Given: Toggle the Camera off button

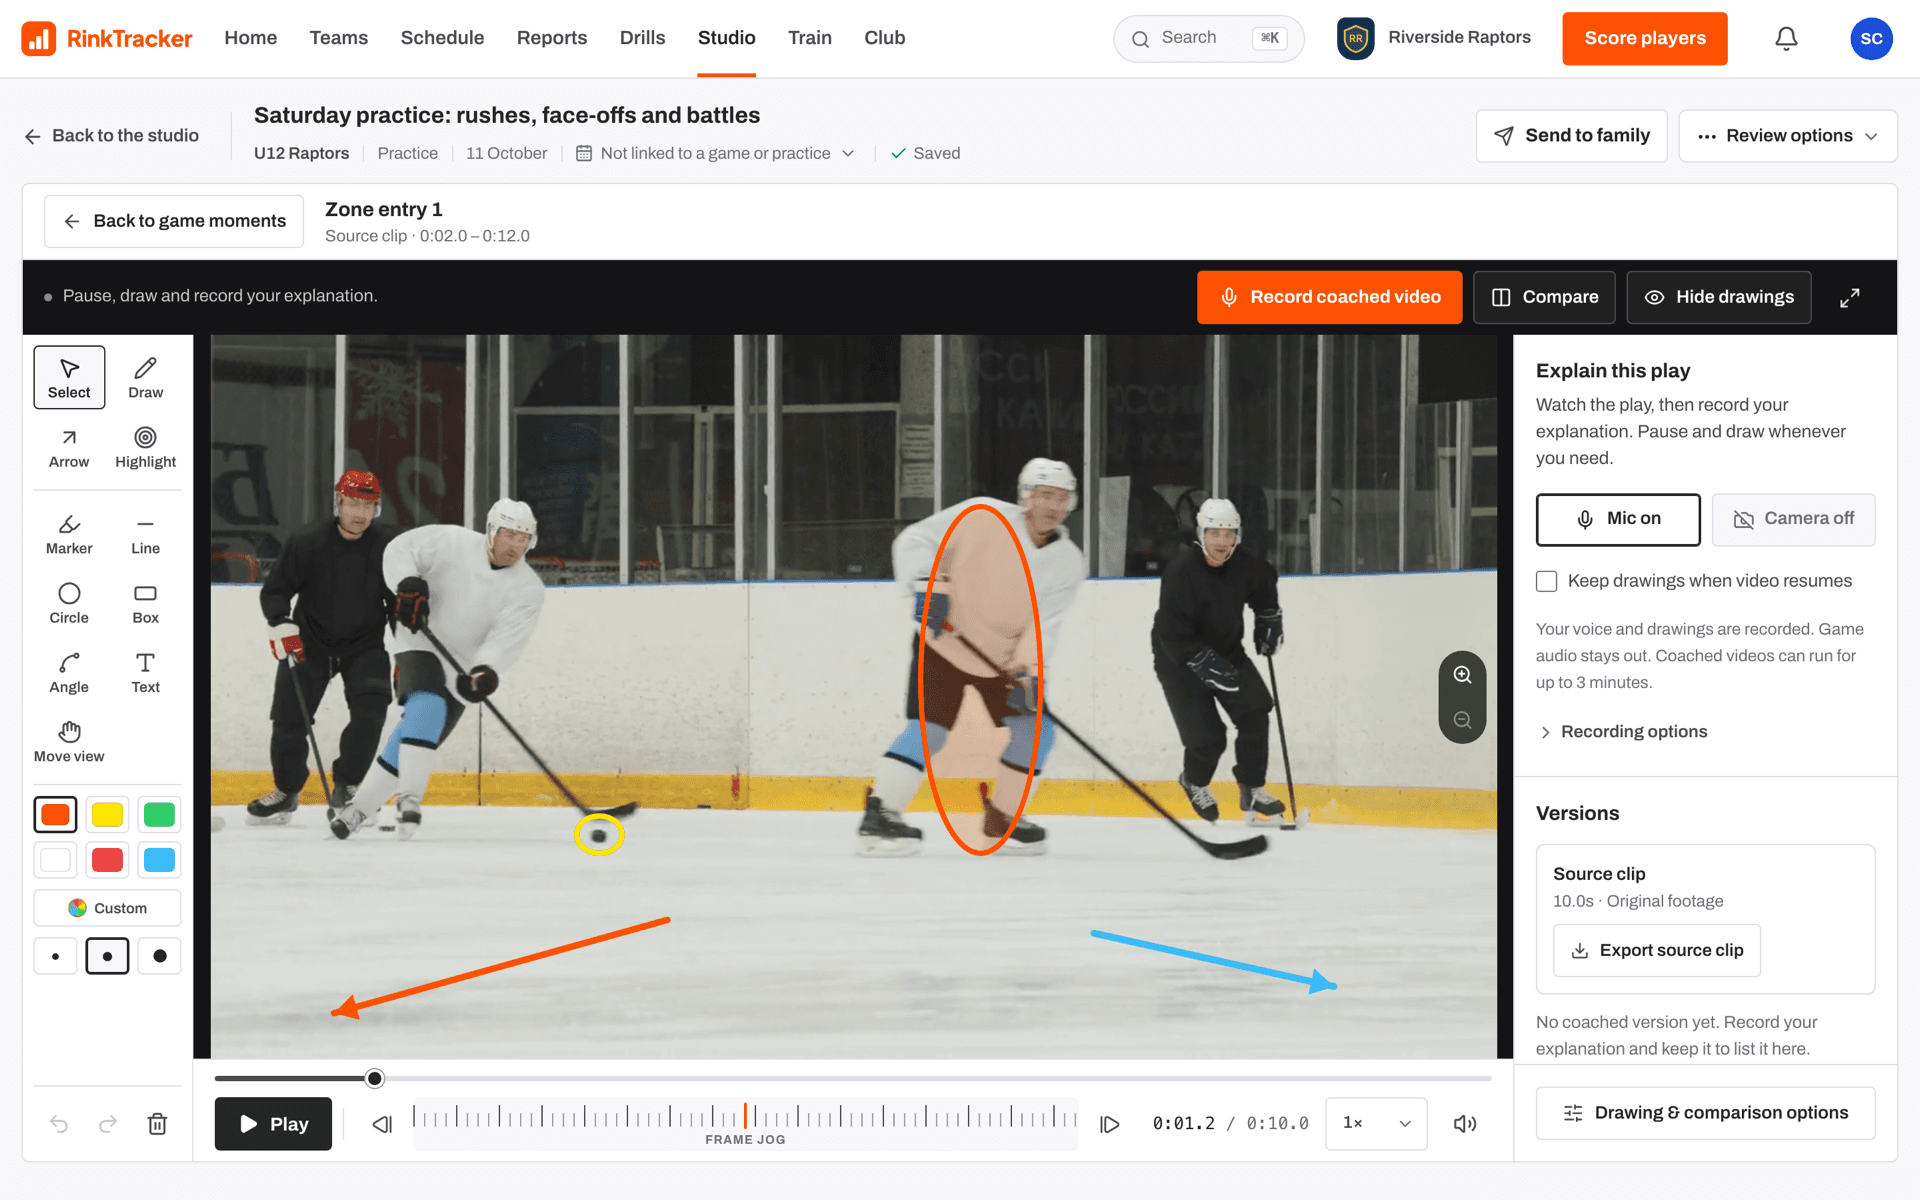Looking at the screenshot, I should pos(1793,519).
